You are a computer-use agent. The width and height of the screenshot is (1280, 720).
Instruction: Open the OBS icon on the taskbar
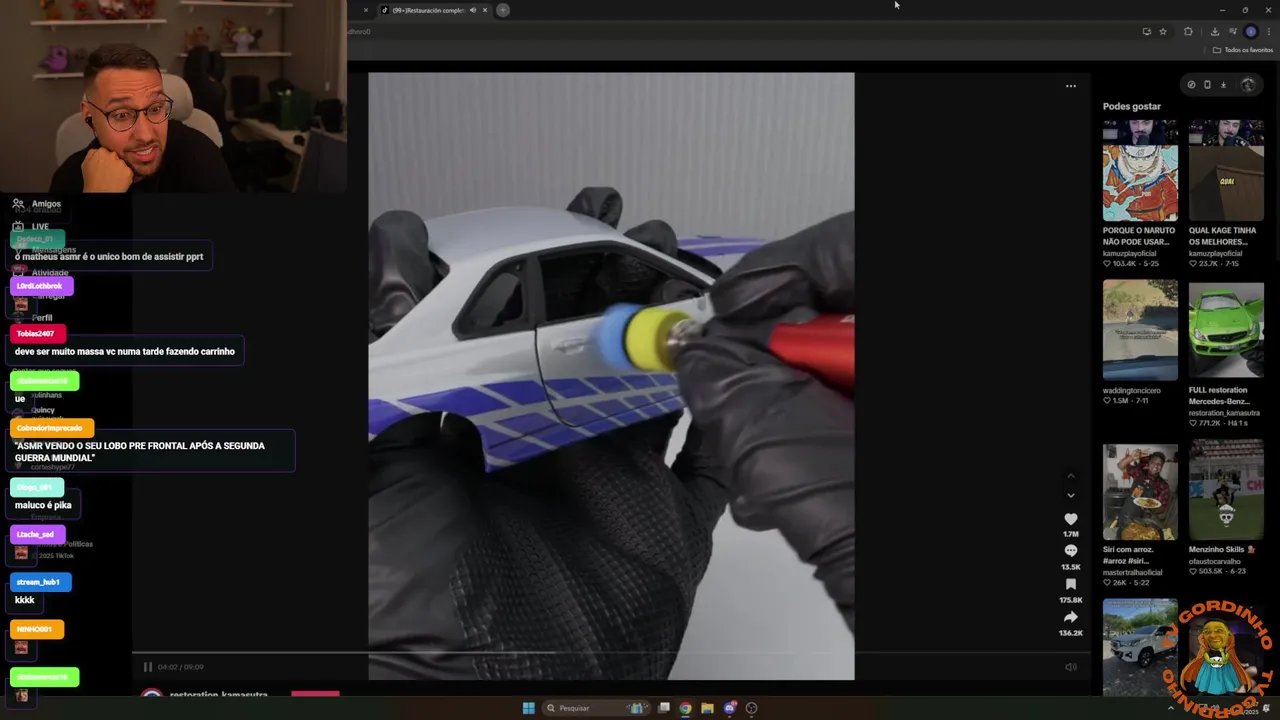point(751,708)
